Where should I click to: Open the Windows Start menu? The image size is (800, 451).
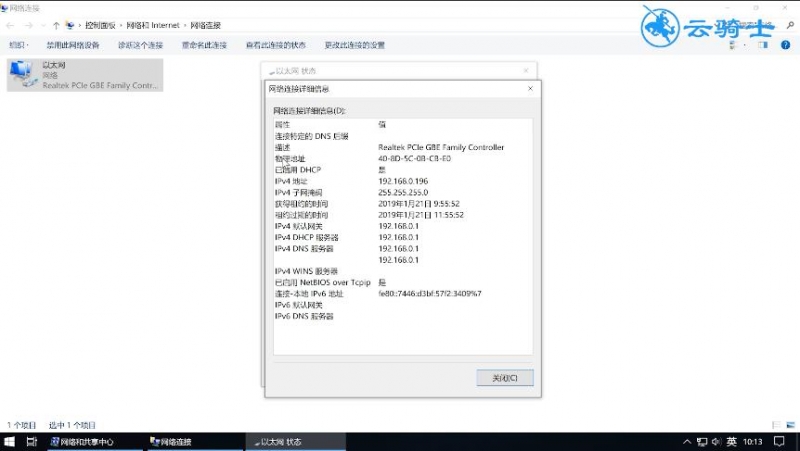pyautogui.click(x=9, y=442)
